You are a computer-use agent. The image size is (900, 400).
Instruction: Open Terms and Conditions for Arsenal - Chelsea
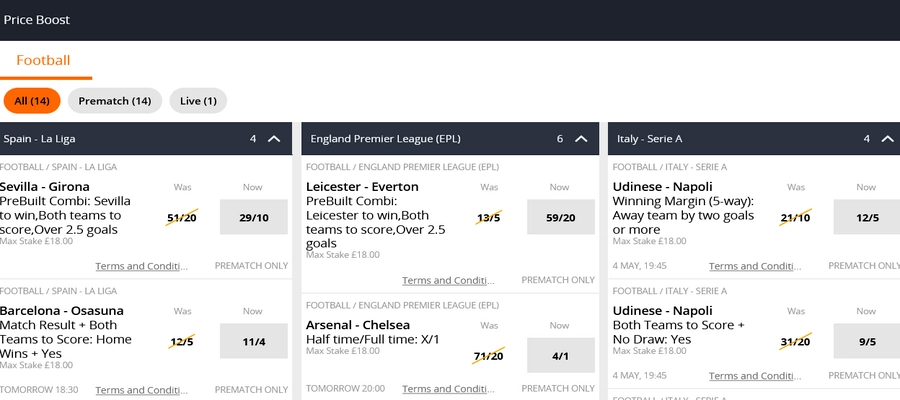tap(448, 389)
